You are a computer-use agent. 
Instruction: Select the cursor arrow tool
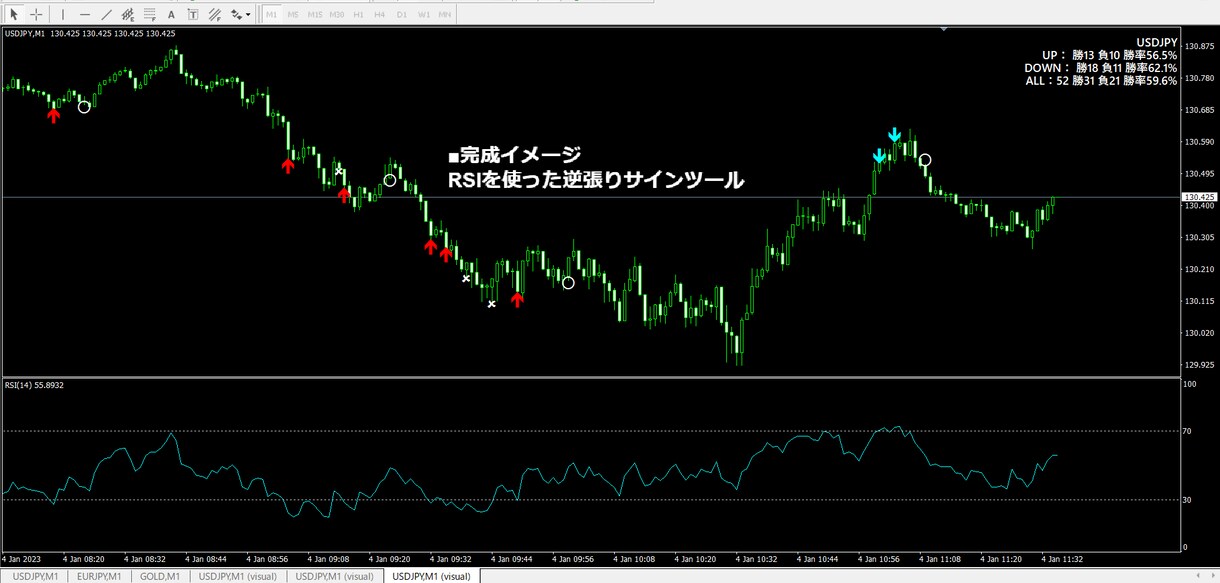click(15, 15)
